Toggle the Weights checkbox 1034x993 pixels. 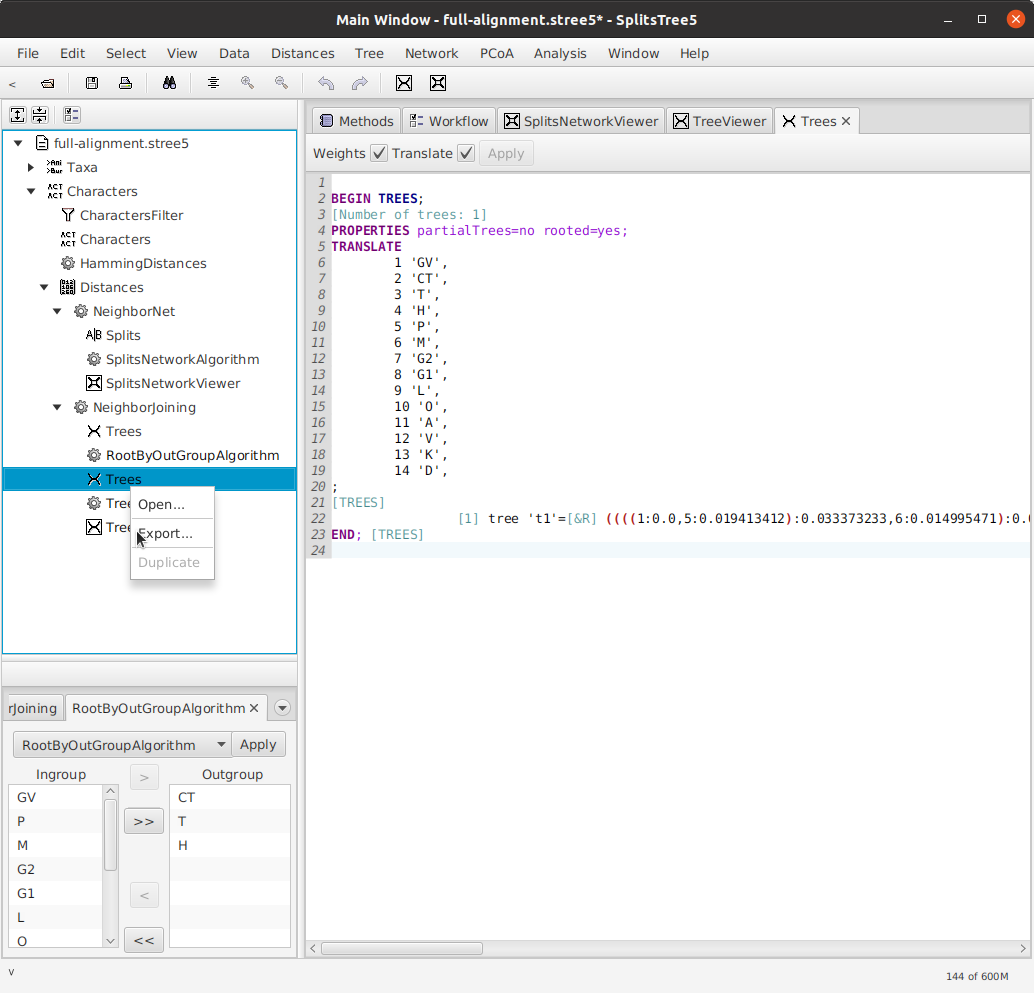(379, 153)
